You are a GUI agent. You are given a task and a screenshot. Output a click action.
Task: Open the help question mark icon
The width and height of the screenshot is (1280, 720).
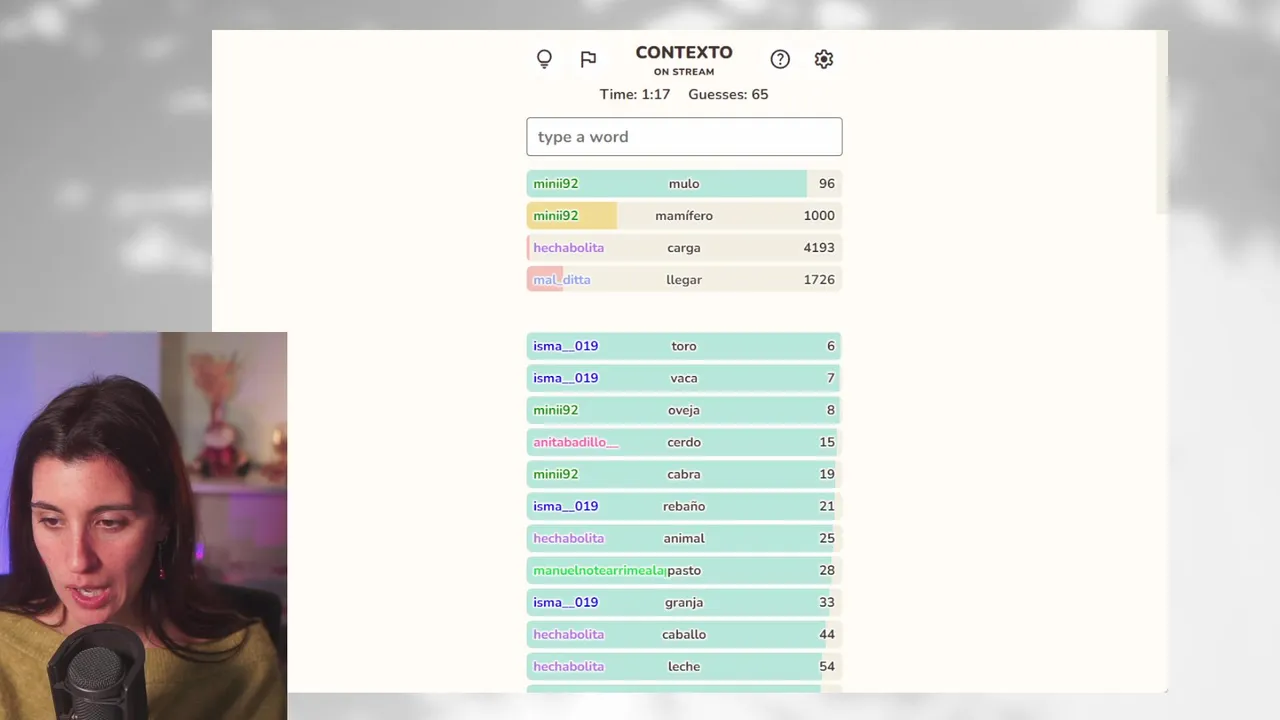click(780, 59)
